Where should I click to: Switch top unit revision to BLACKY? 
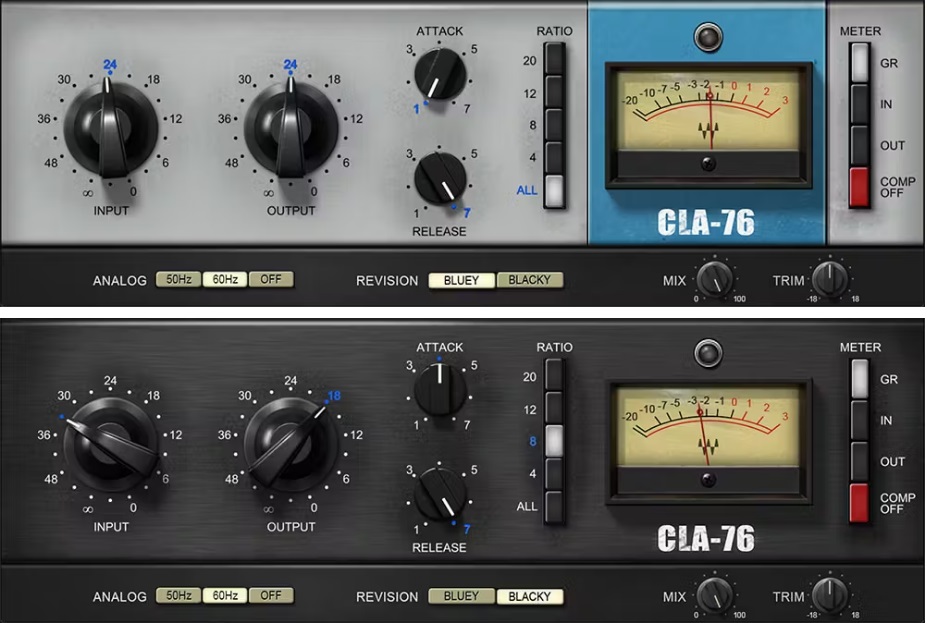click(529, 280)
